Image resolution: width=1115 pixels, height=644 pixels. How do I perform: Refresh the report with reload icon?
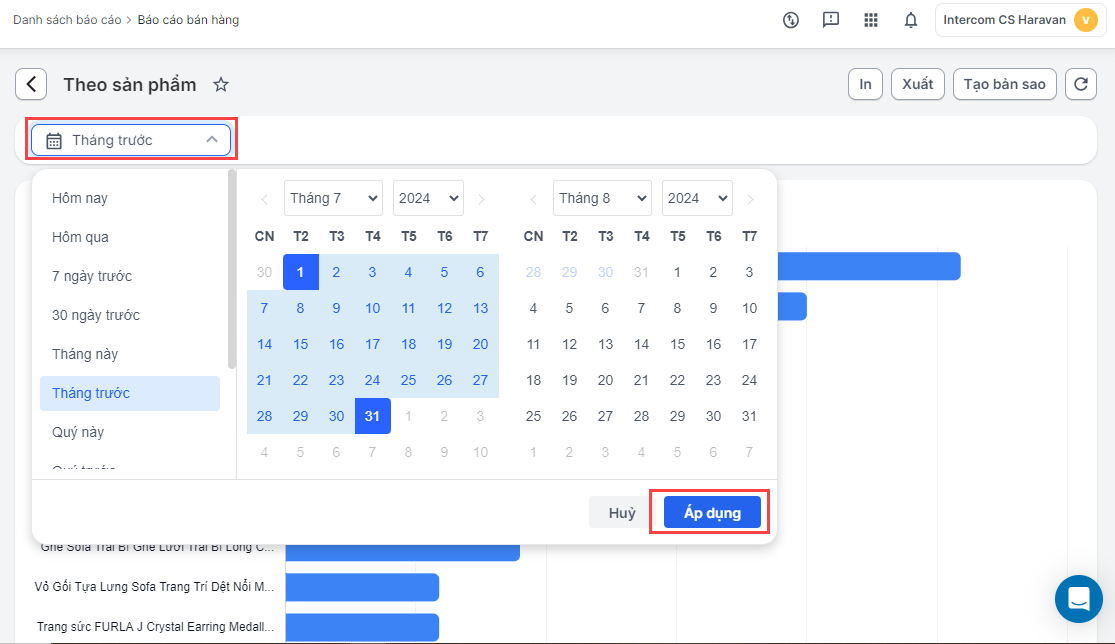click(x=1080, y=85)
